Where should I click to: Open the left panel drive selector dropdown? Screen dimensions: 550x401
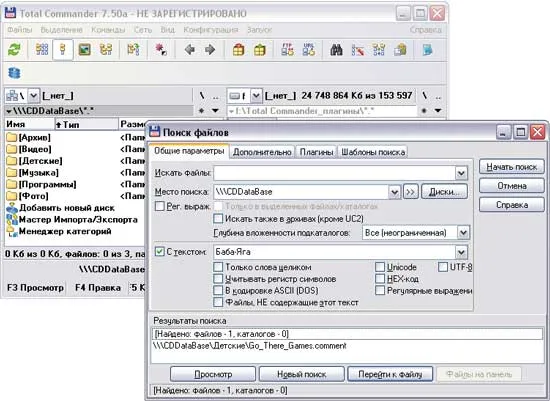tap(33, 95)
